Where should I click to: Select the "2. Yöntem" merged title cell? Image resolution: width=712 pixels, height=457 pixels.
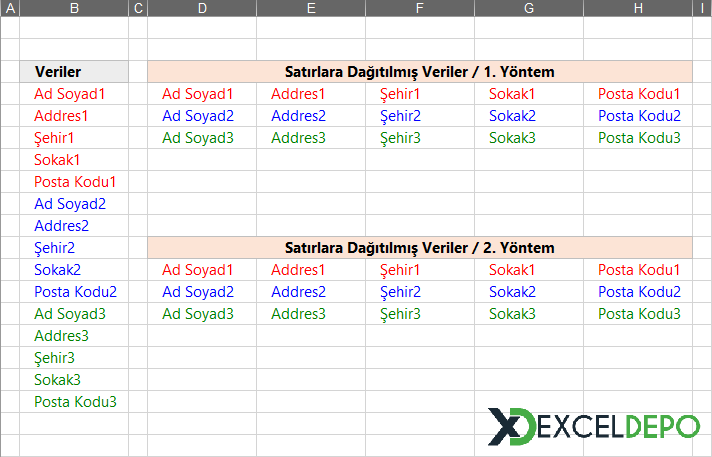click(419, 247)
